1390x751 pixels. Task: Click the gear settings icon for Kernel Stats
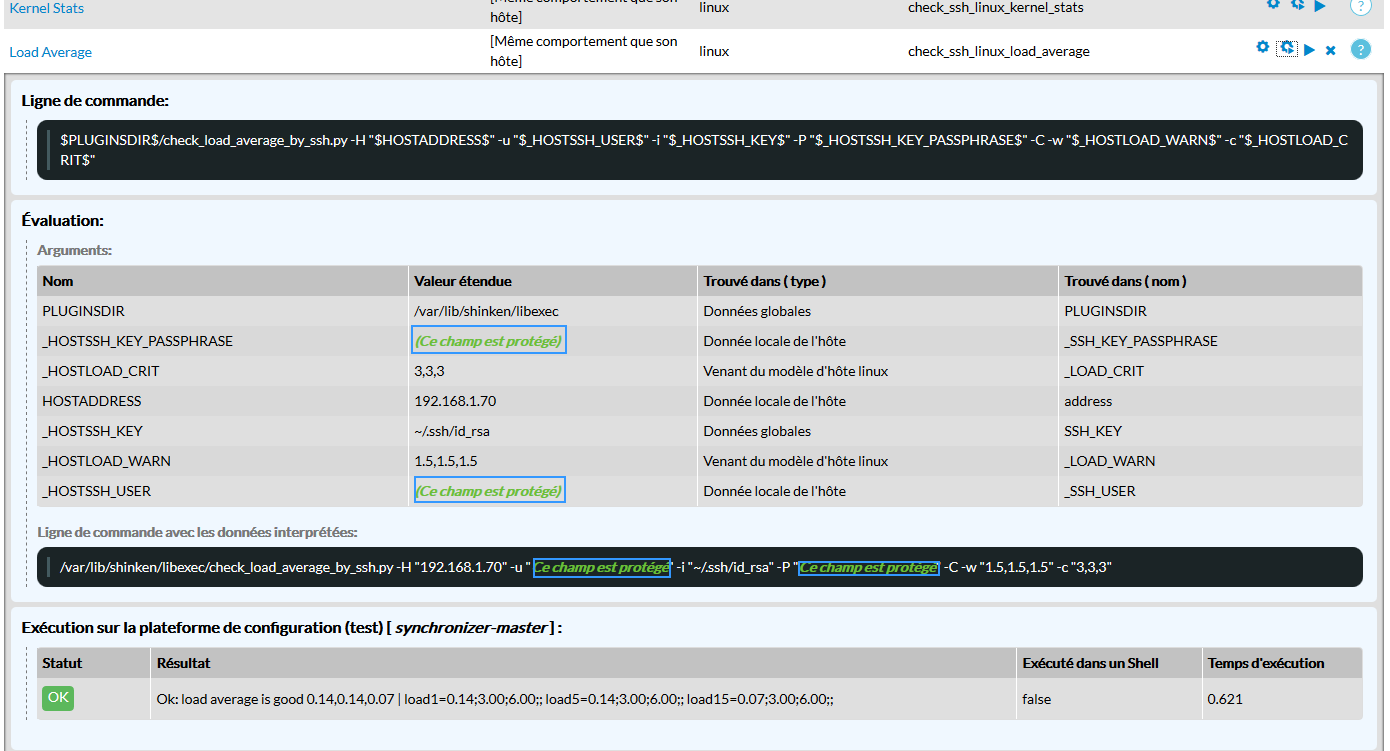1273,4
